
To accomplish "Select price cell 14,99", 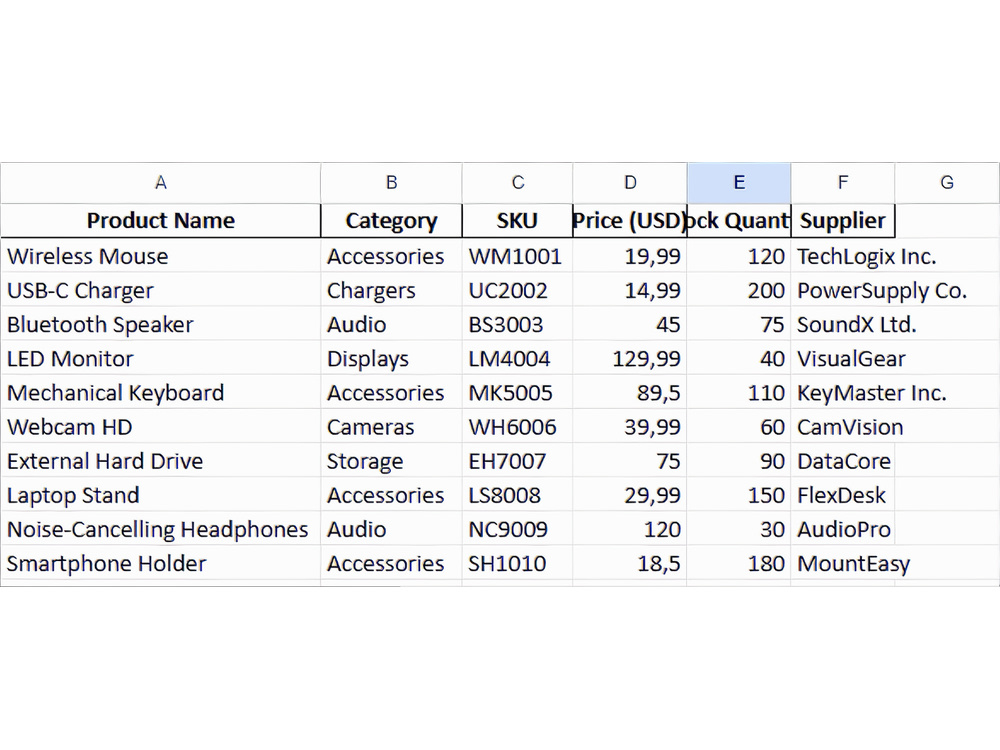I will point(630,291).
